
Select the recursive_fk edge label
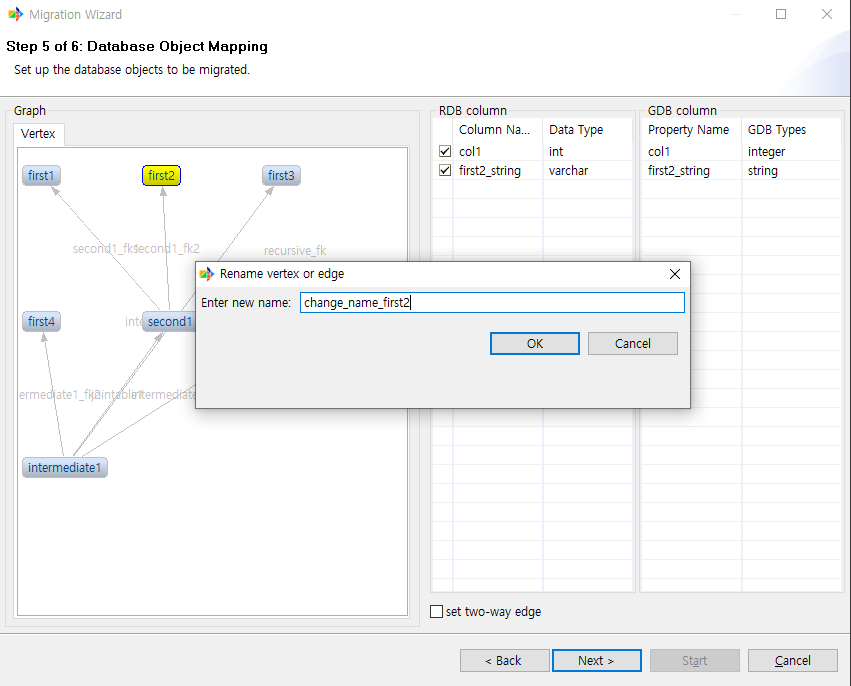[295, 250]
